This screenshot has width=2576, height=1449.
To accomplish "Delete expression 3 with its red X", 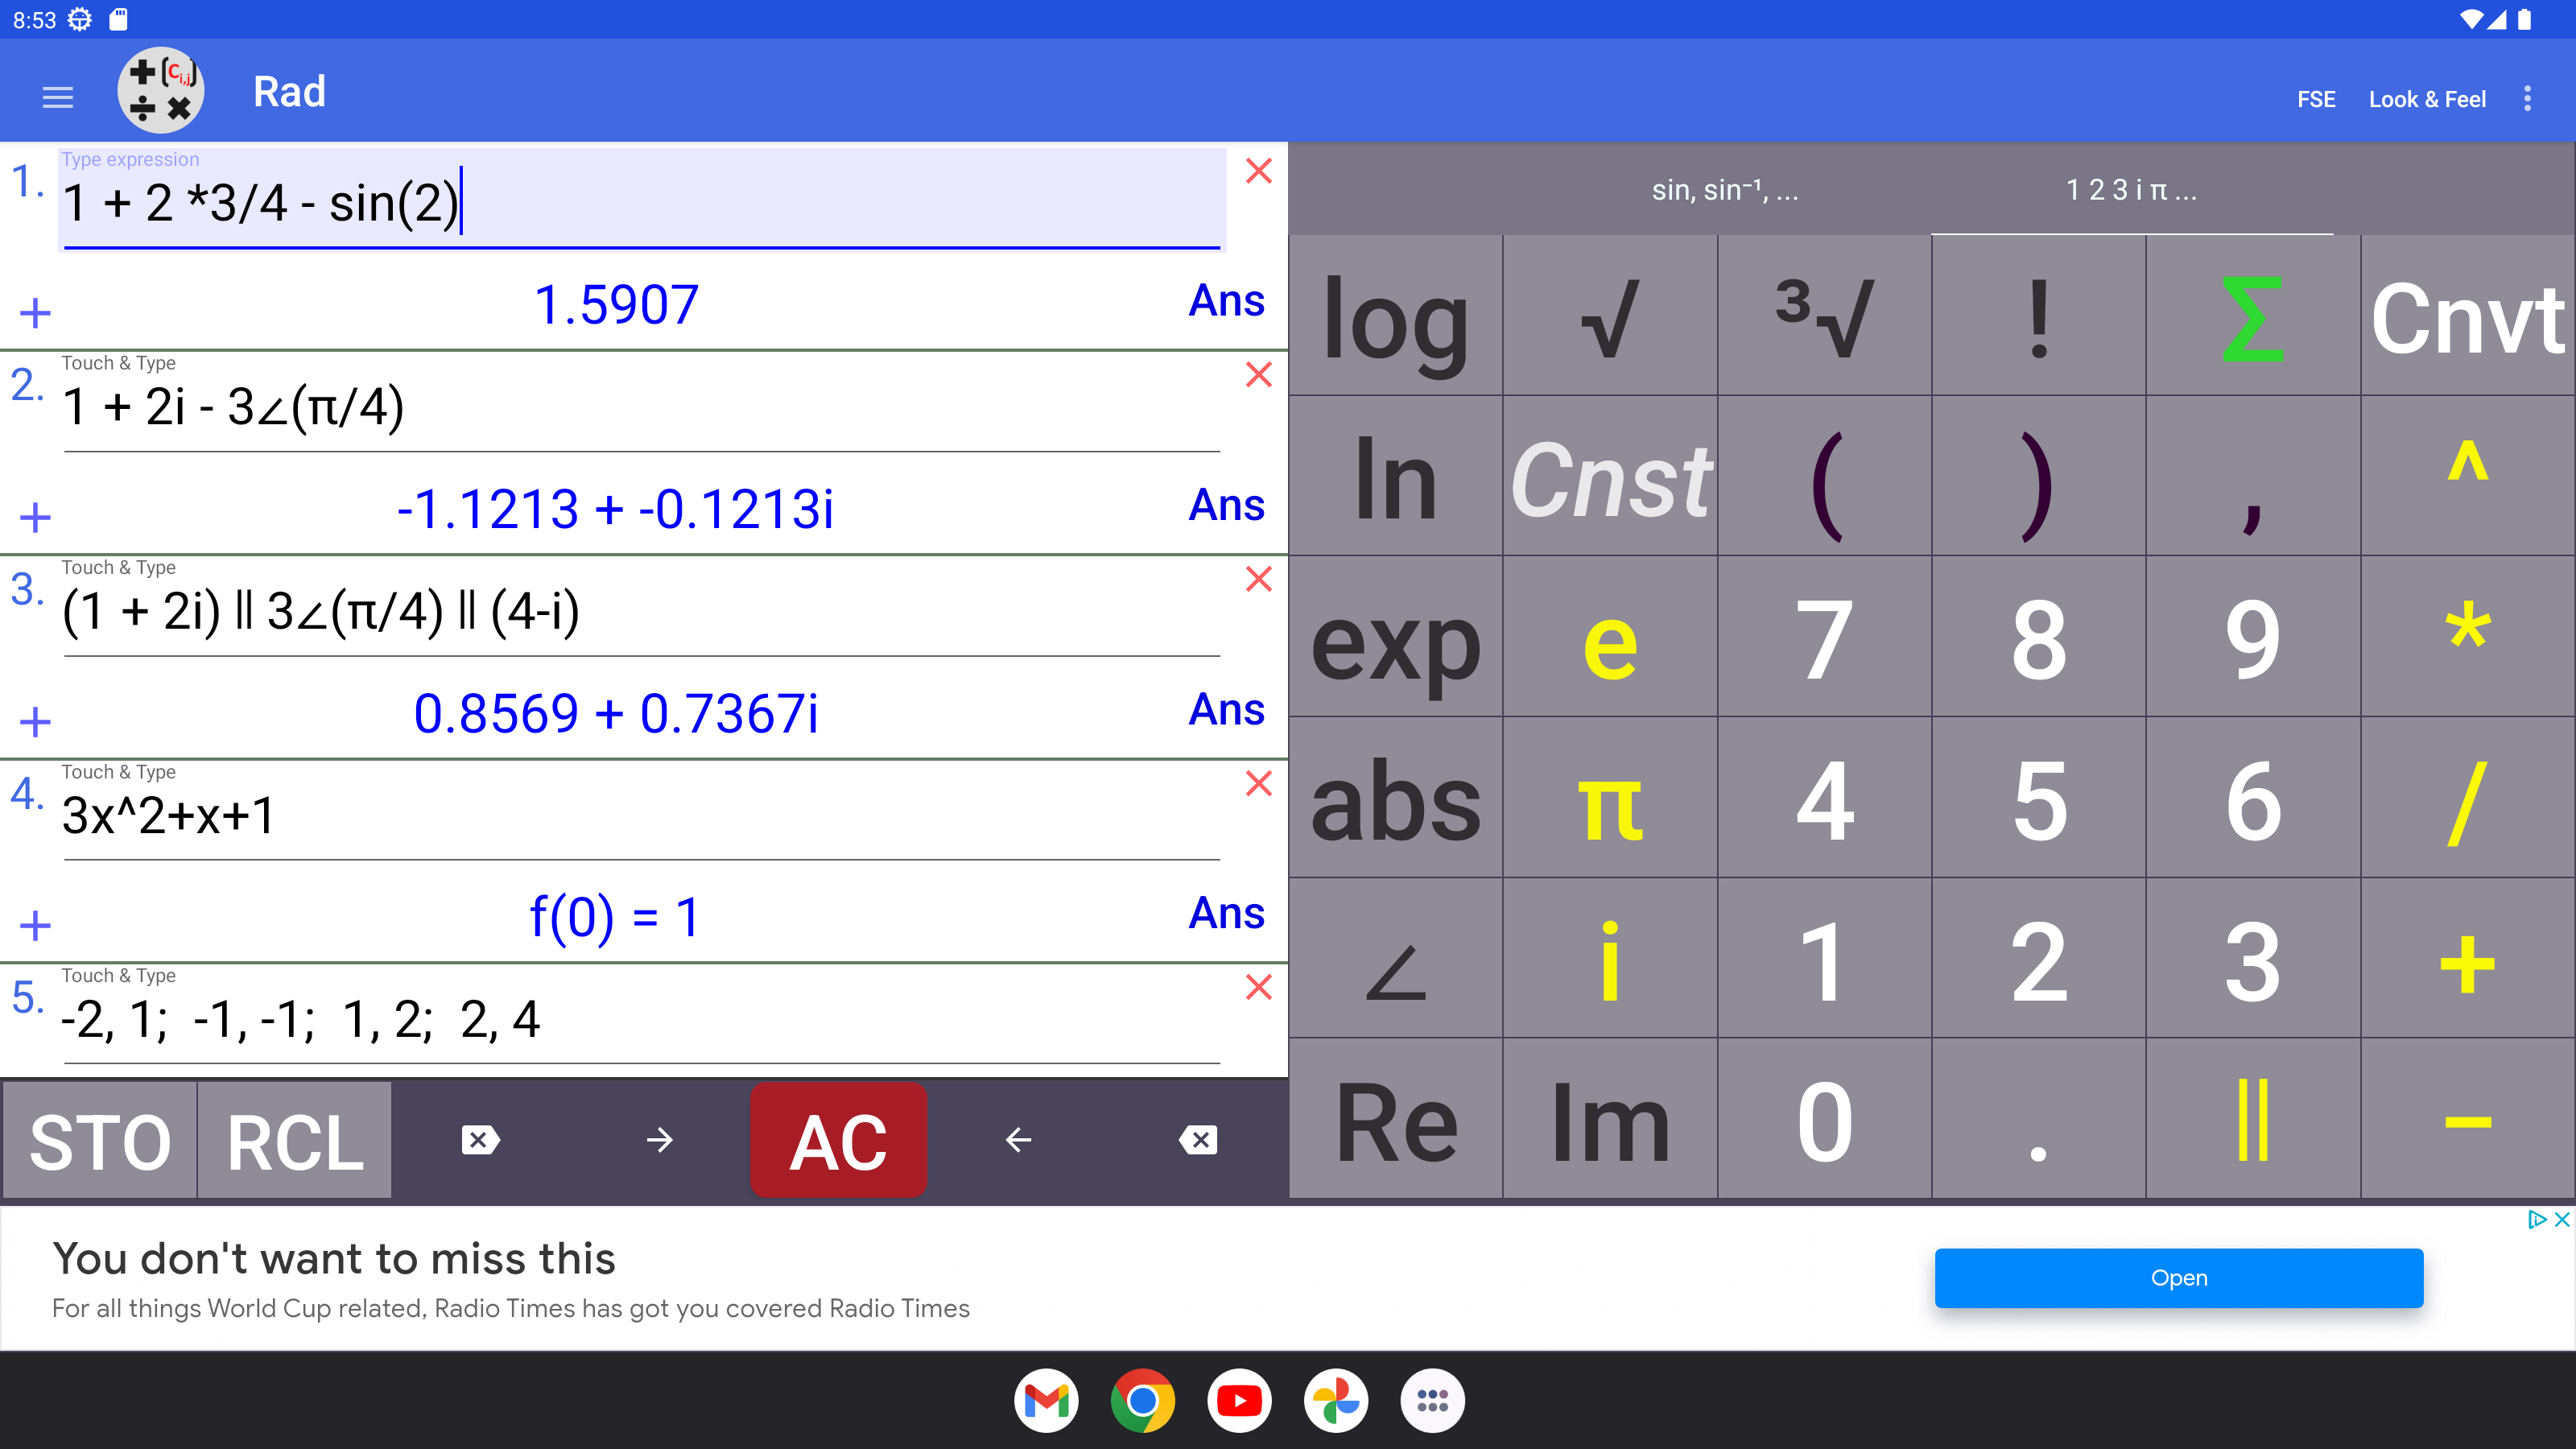I will 1259,579.
